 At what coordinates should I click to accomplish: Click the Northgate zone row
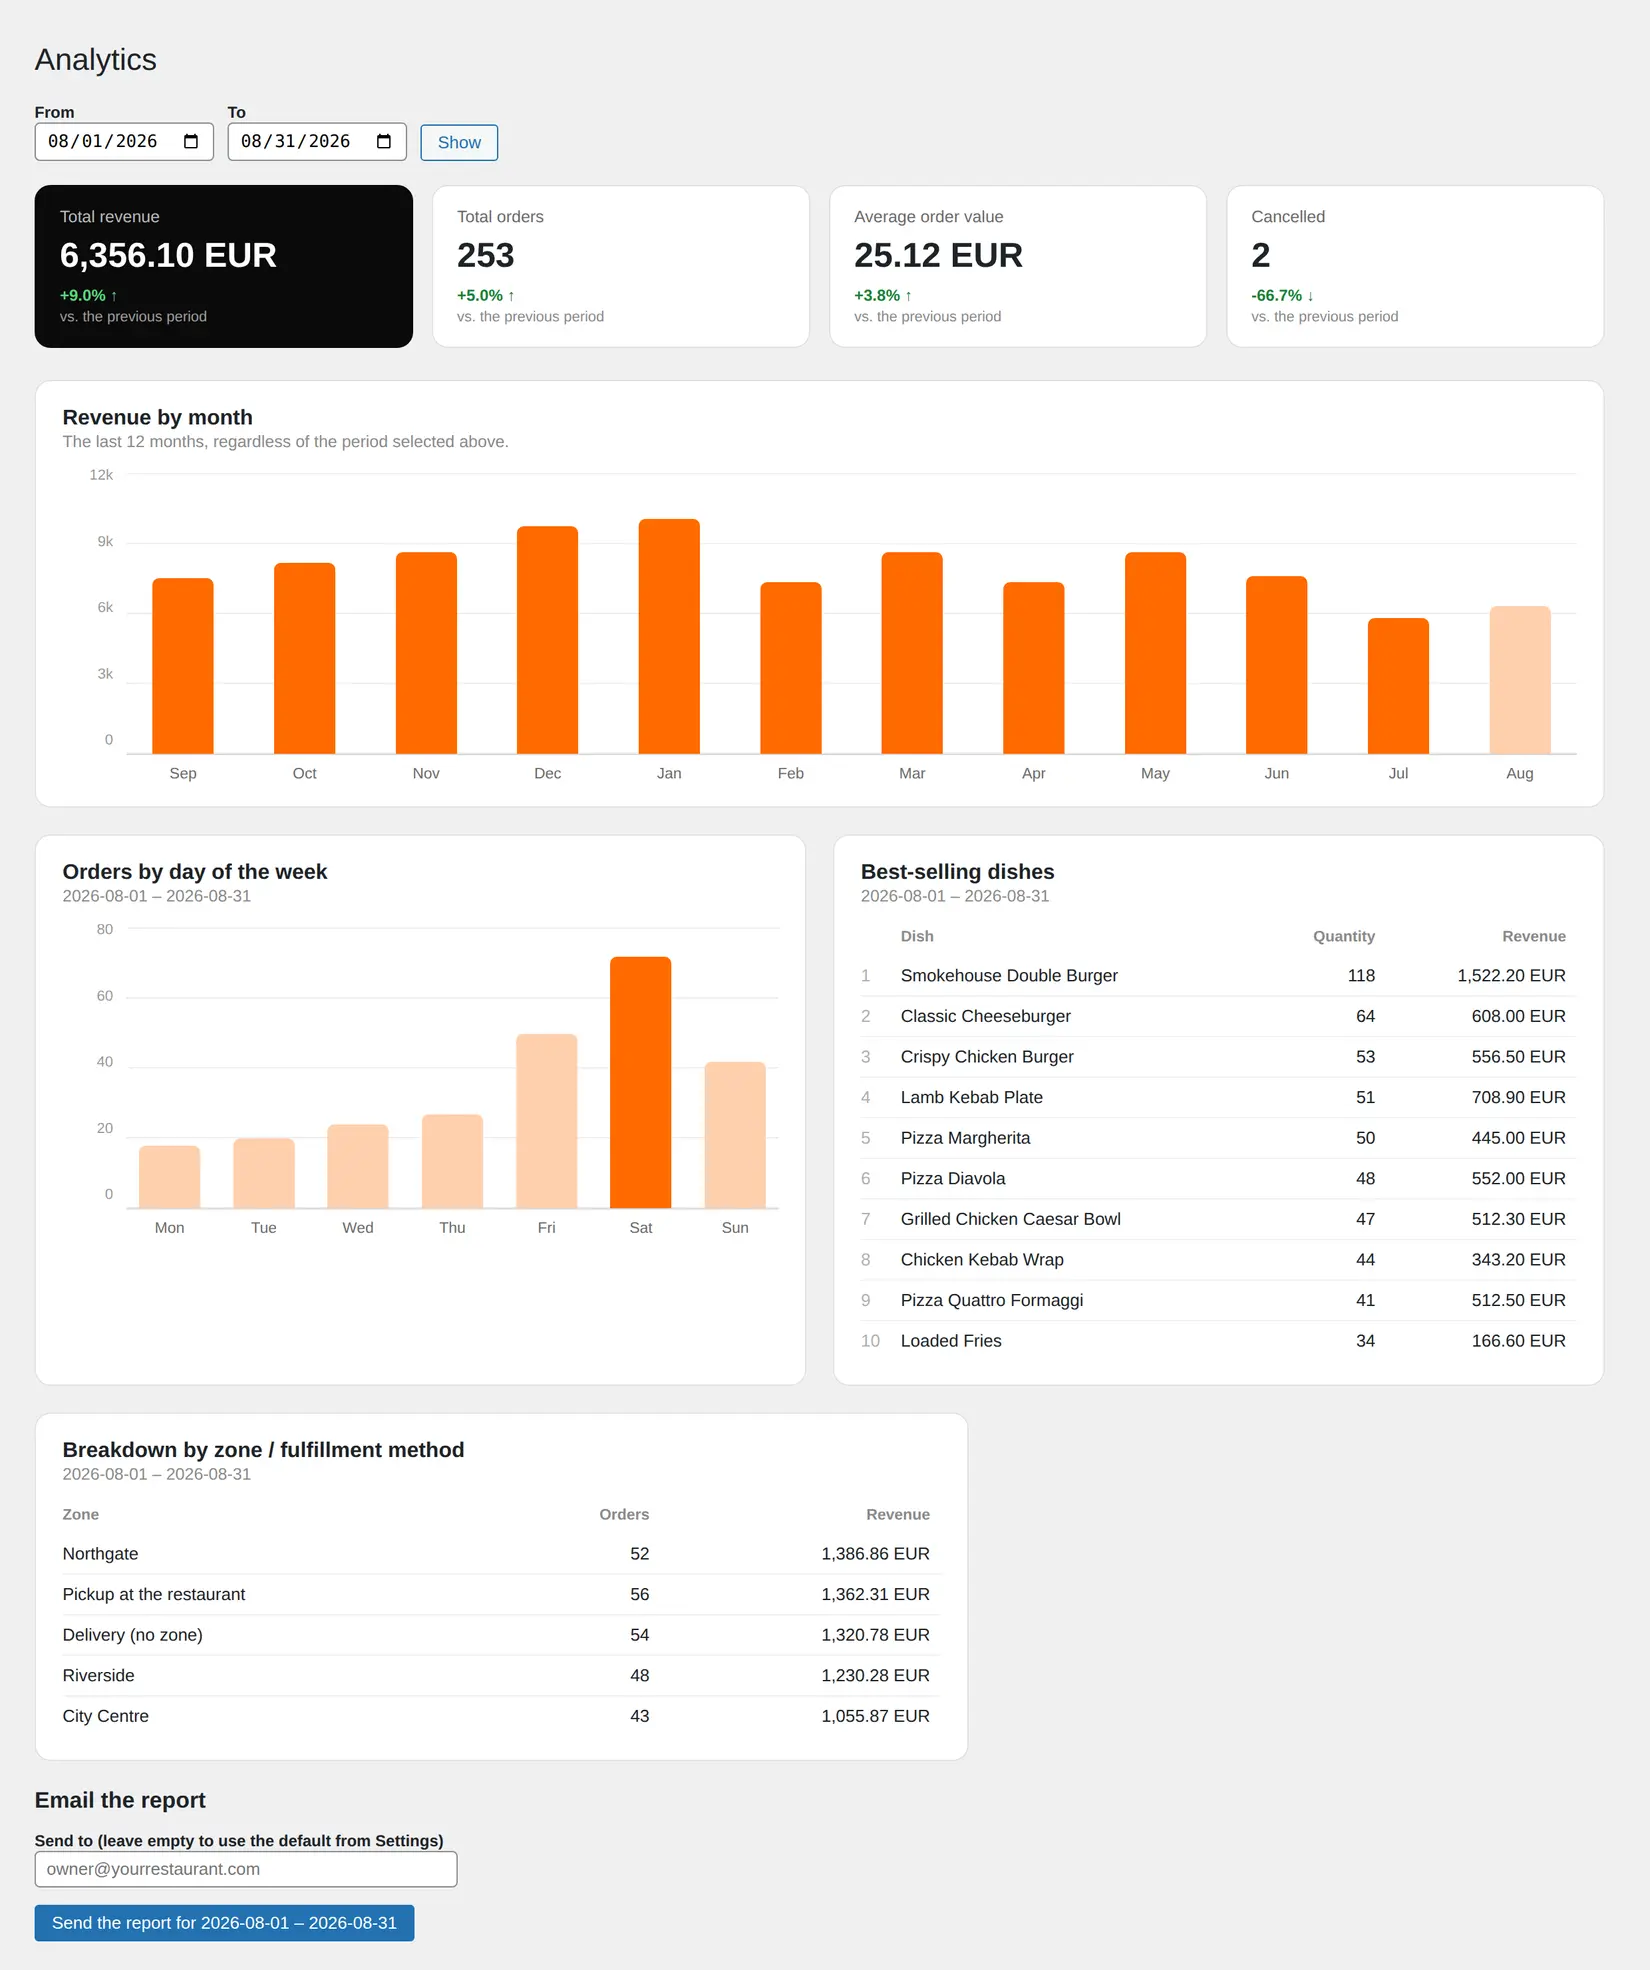pyautogui.click(x=501, y=1554)
